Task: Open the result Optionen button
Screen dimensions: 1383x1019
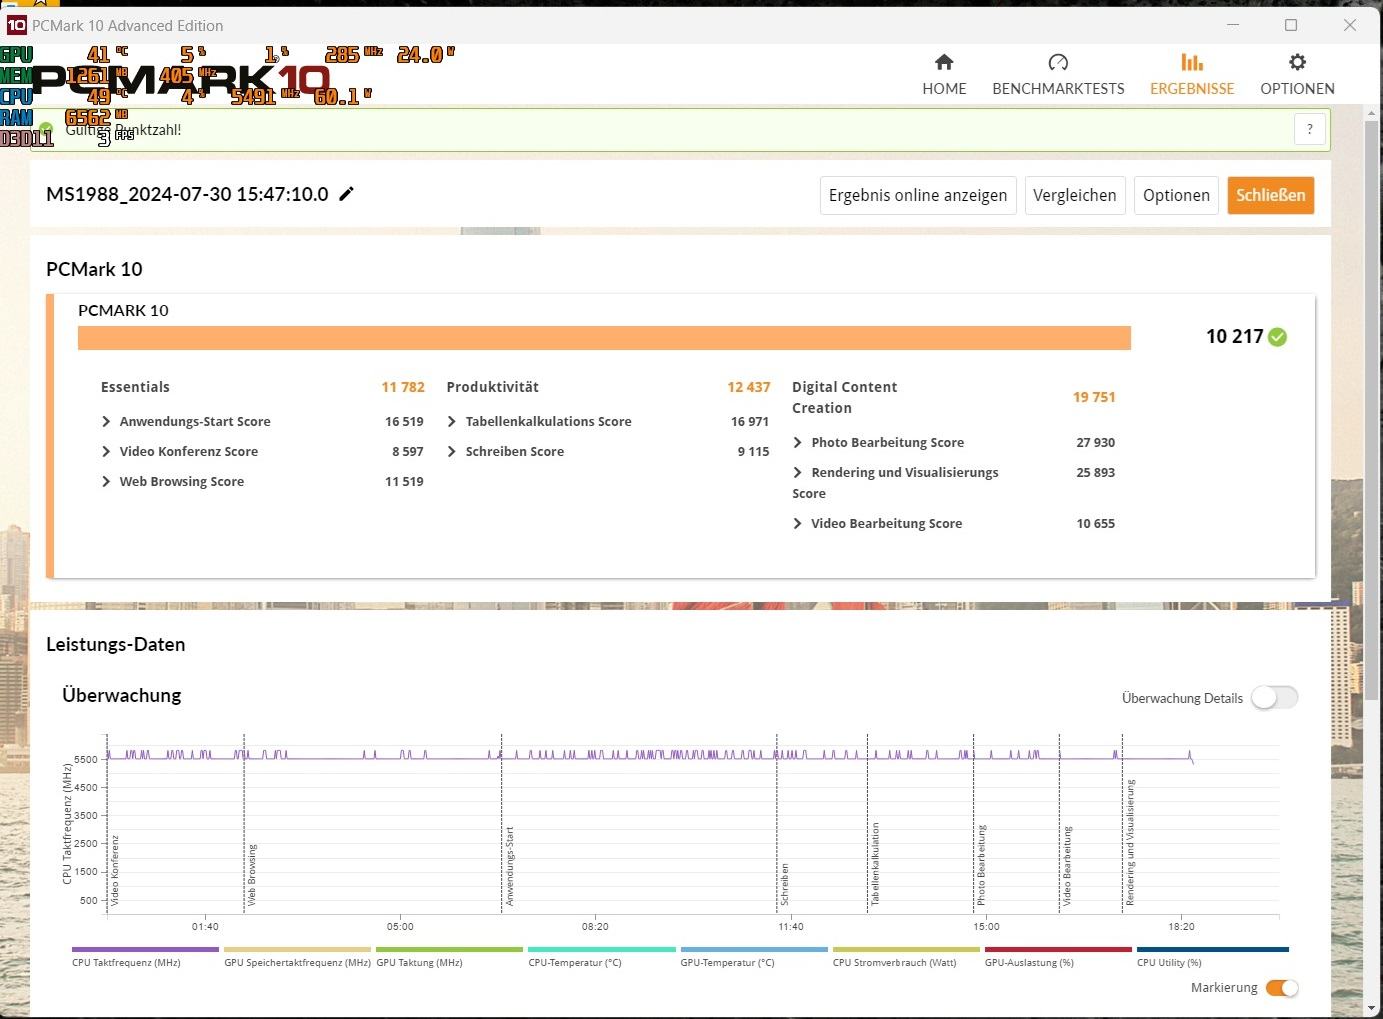Action: 1176,195
